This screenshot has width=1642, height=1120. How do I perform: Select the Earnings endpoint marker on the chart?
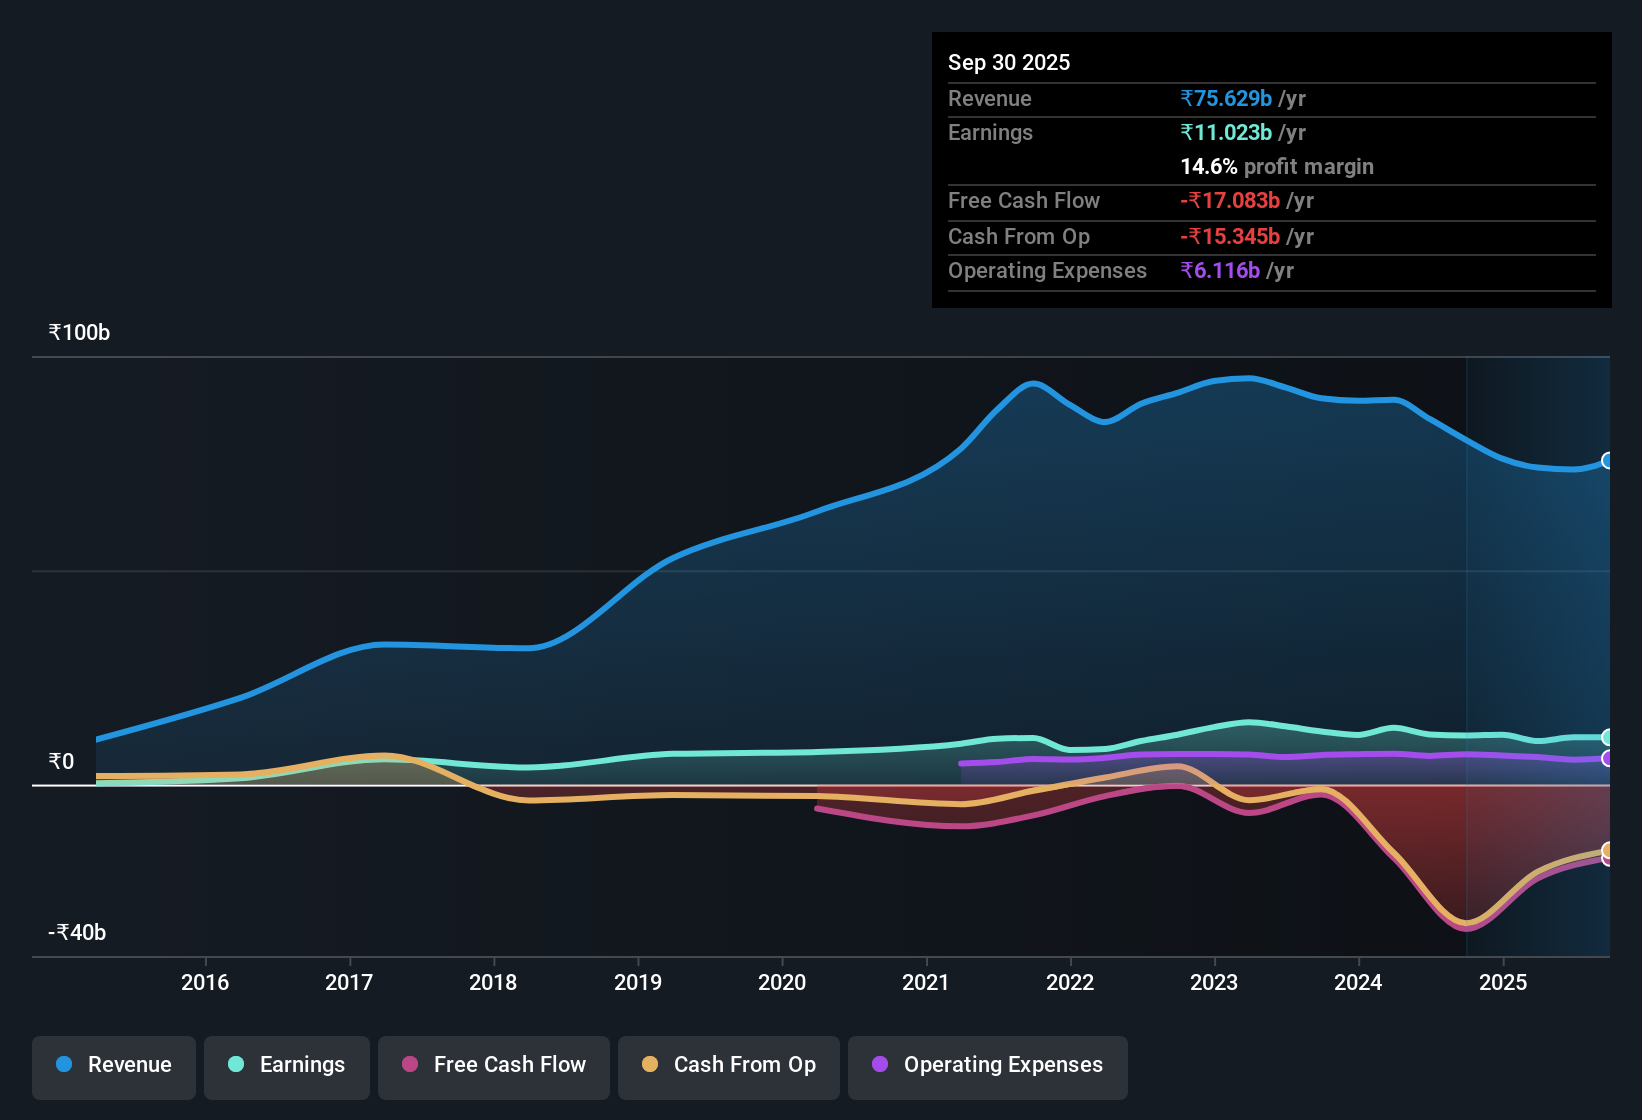1608,738
